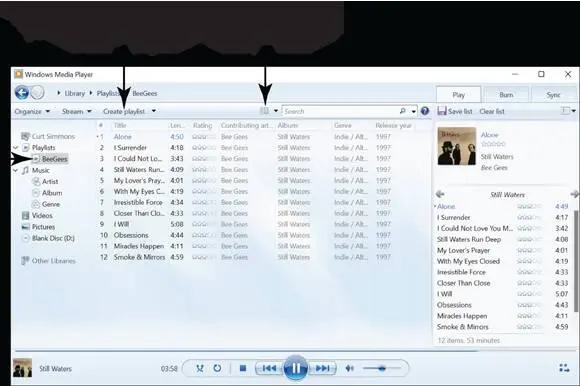Viewport: 580px width, 386px height.
Task: Select 'Smoke & Mirrors' in library list
Action: 139,257
